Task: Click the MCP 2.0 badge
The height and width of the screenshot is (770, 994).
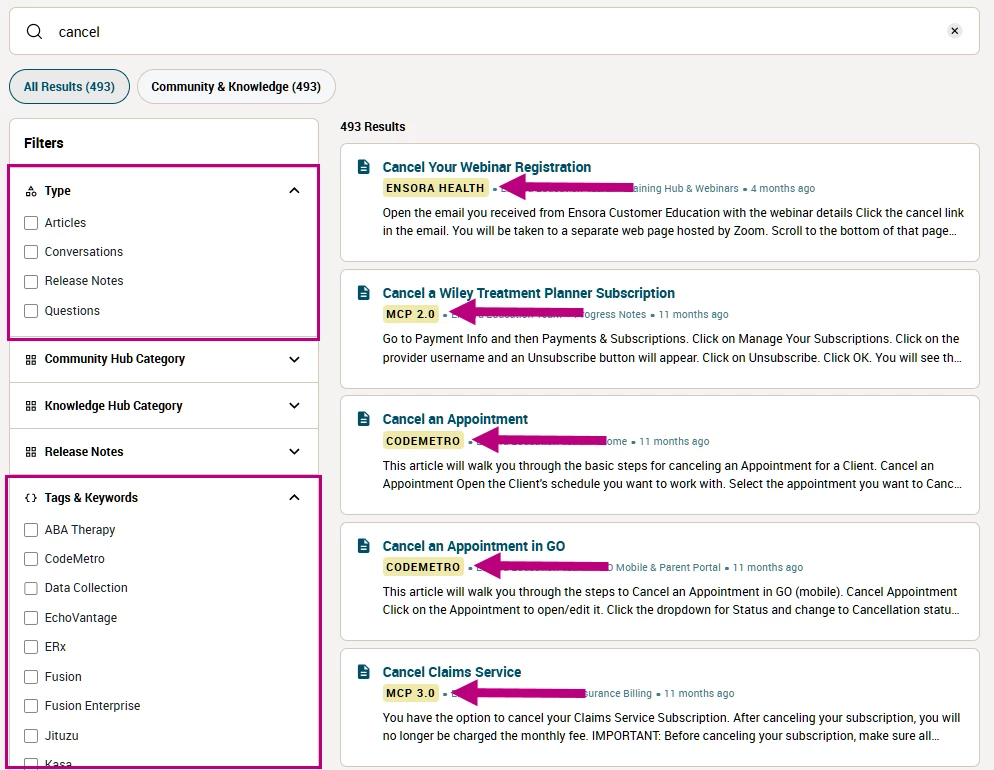Action: click(x=410, y=314)
